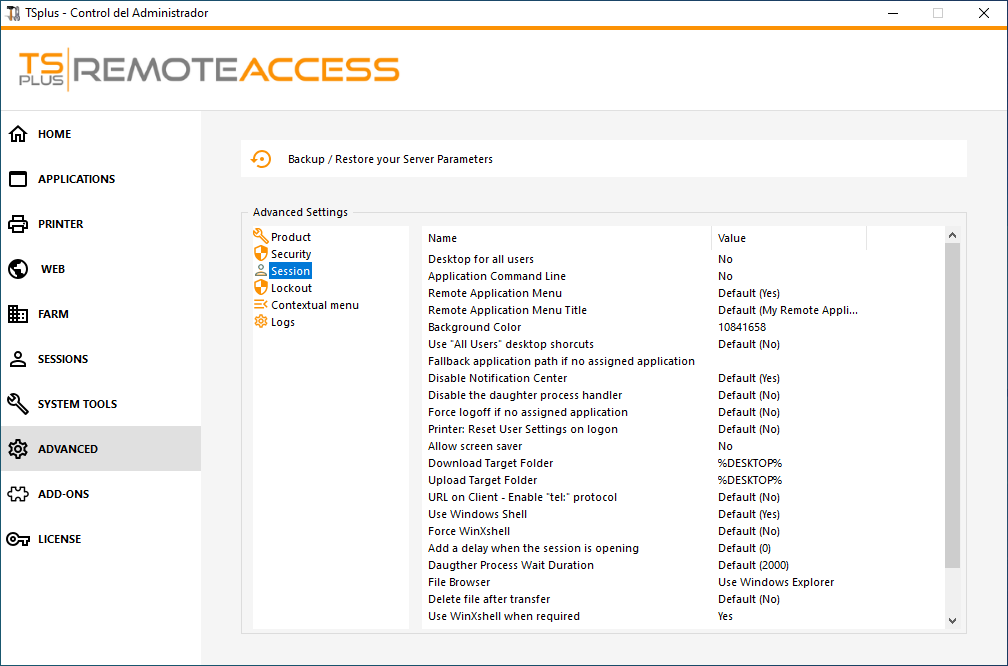Image resolution: width=1008 pixels, height=666 pixels.
Task: Select Security category in settings tree
Action: click(290, 254)
